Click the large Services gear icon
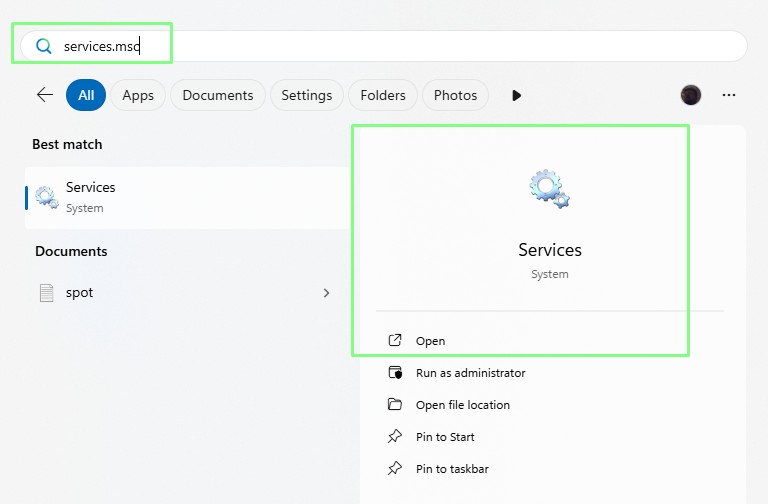The height and width of the screenshot is (504, 768). tap(549, 189)
